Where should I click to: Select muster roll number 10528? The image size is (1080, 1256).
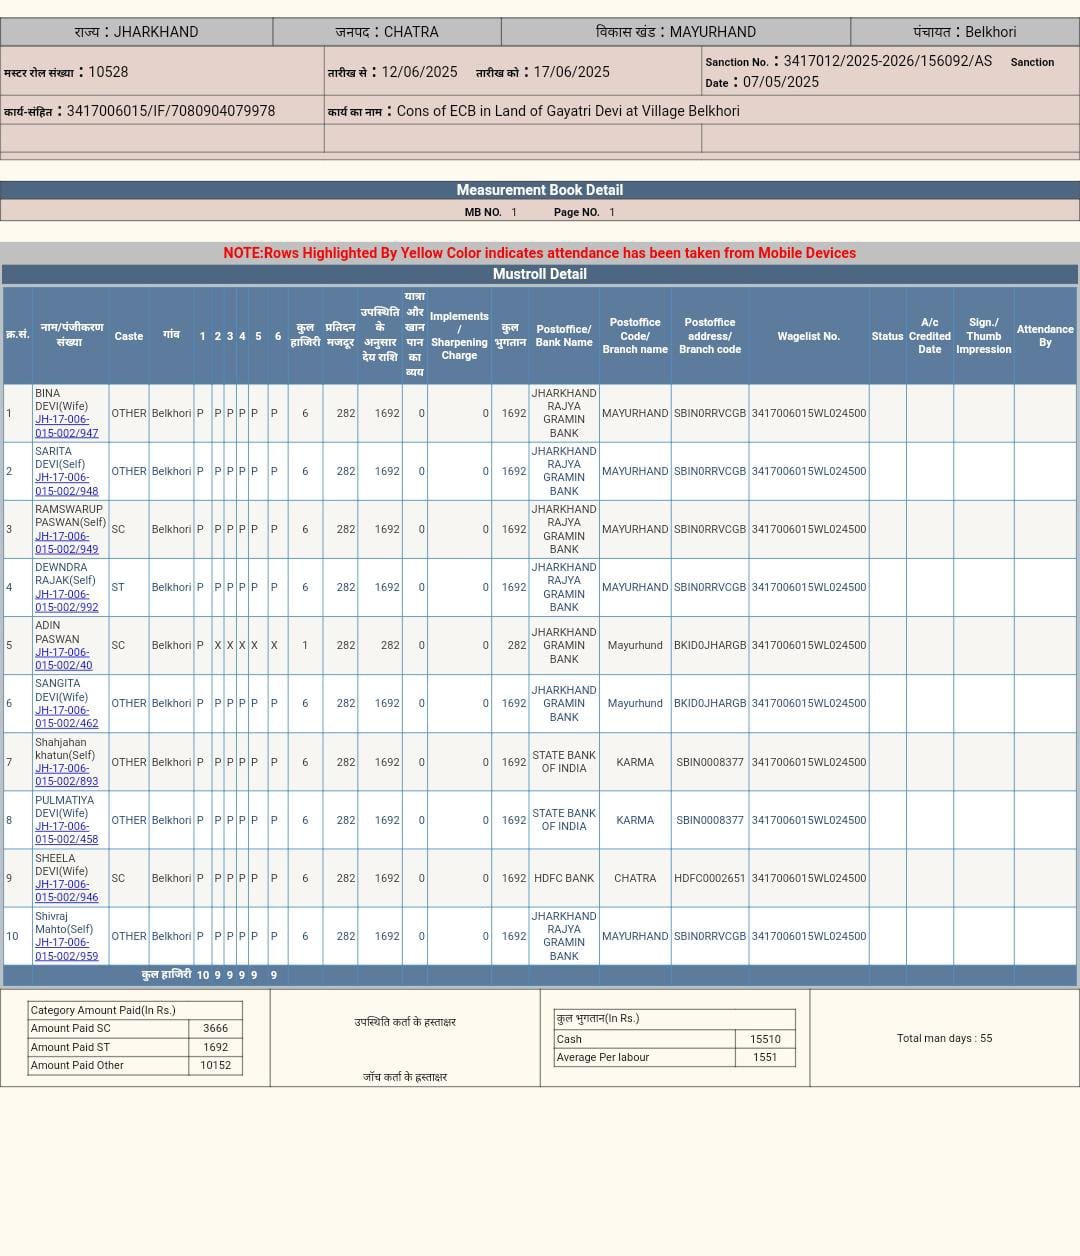click(108, 72)
